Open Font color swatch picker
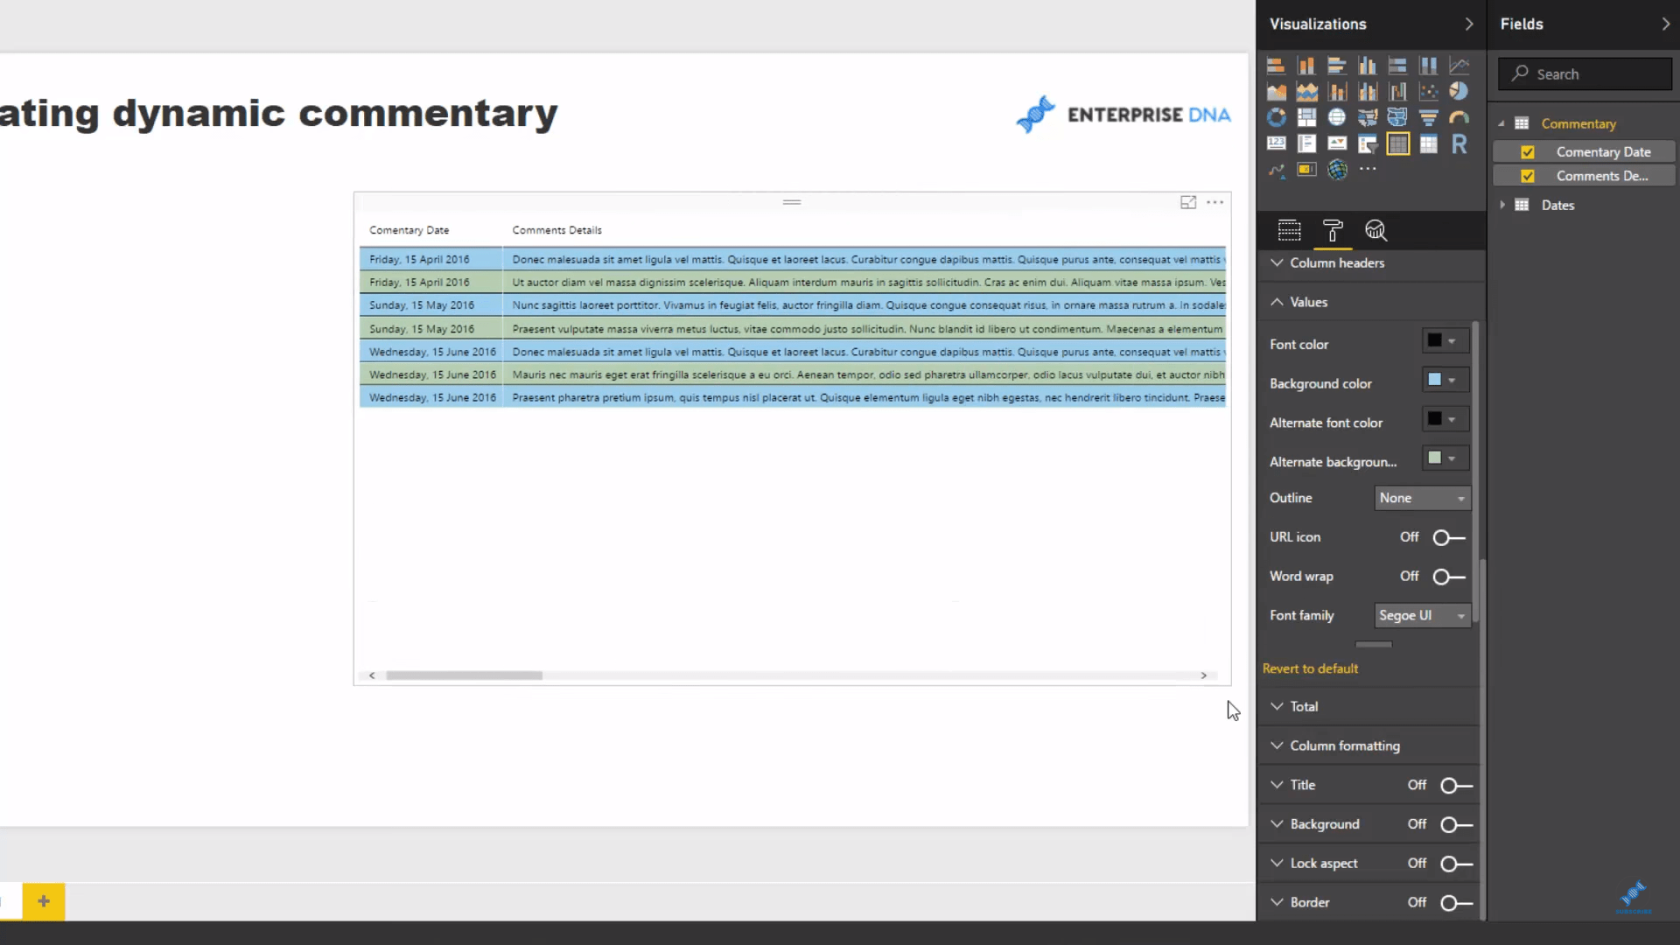Screen dimensions: 1680x945 coord(1445,341)
